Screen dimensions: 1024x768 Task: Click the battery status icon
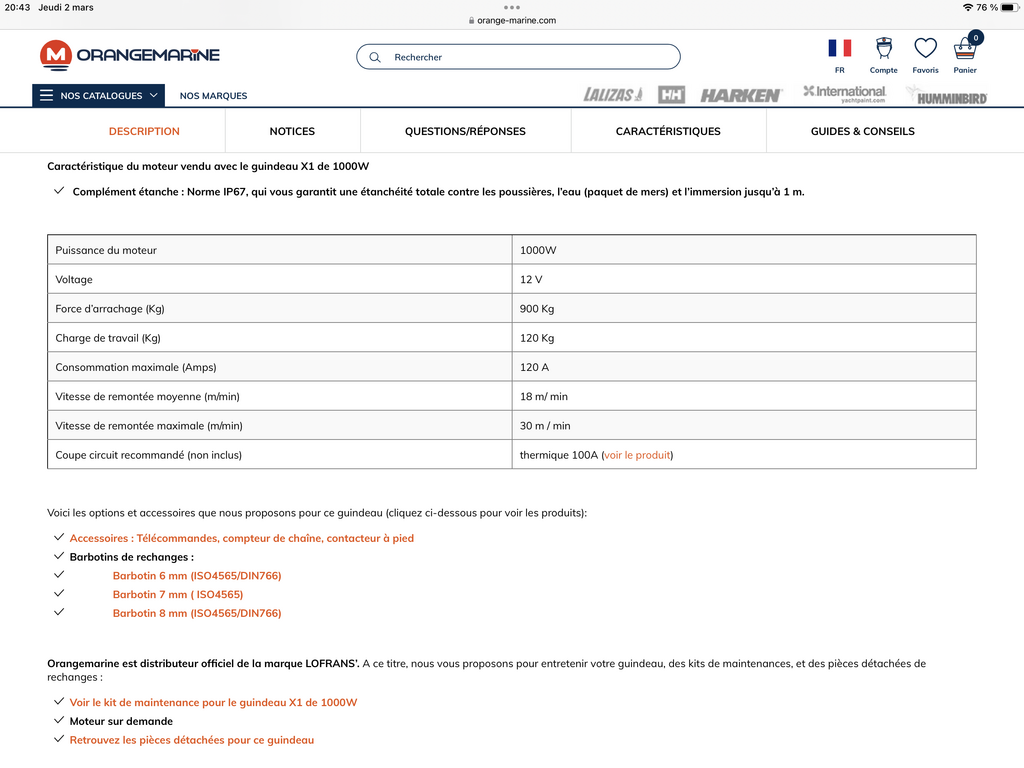1010,7
